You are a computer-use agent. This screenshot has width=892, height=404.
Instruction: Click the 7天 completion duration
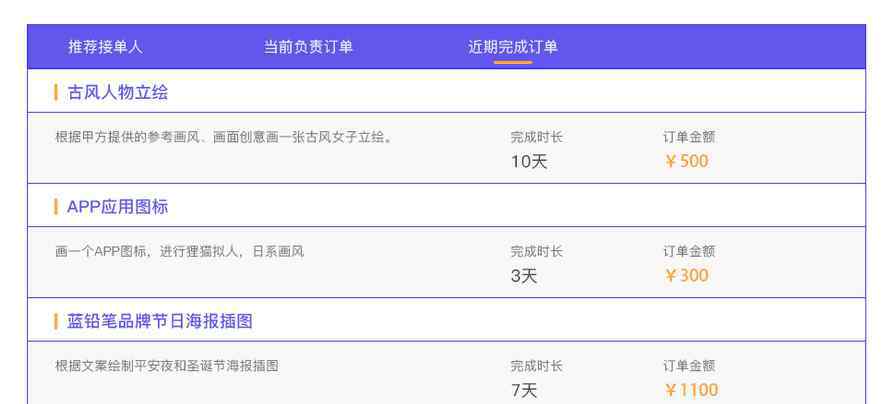524,391
